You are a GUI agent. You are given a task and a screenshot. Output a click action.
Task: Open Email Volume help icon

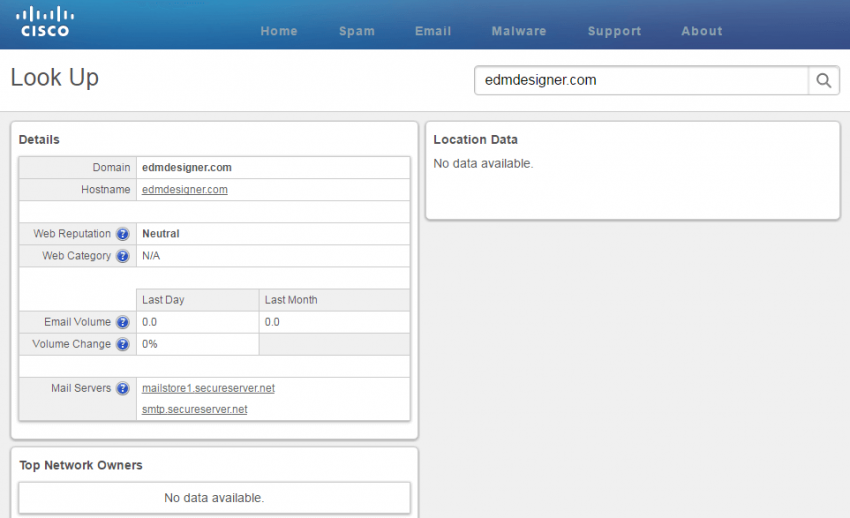tap(123, 322)
